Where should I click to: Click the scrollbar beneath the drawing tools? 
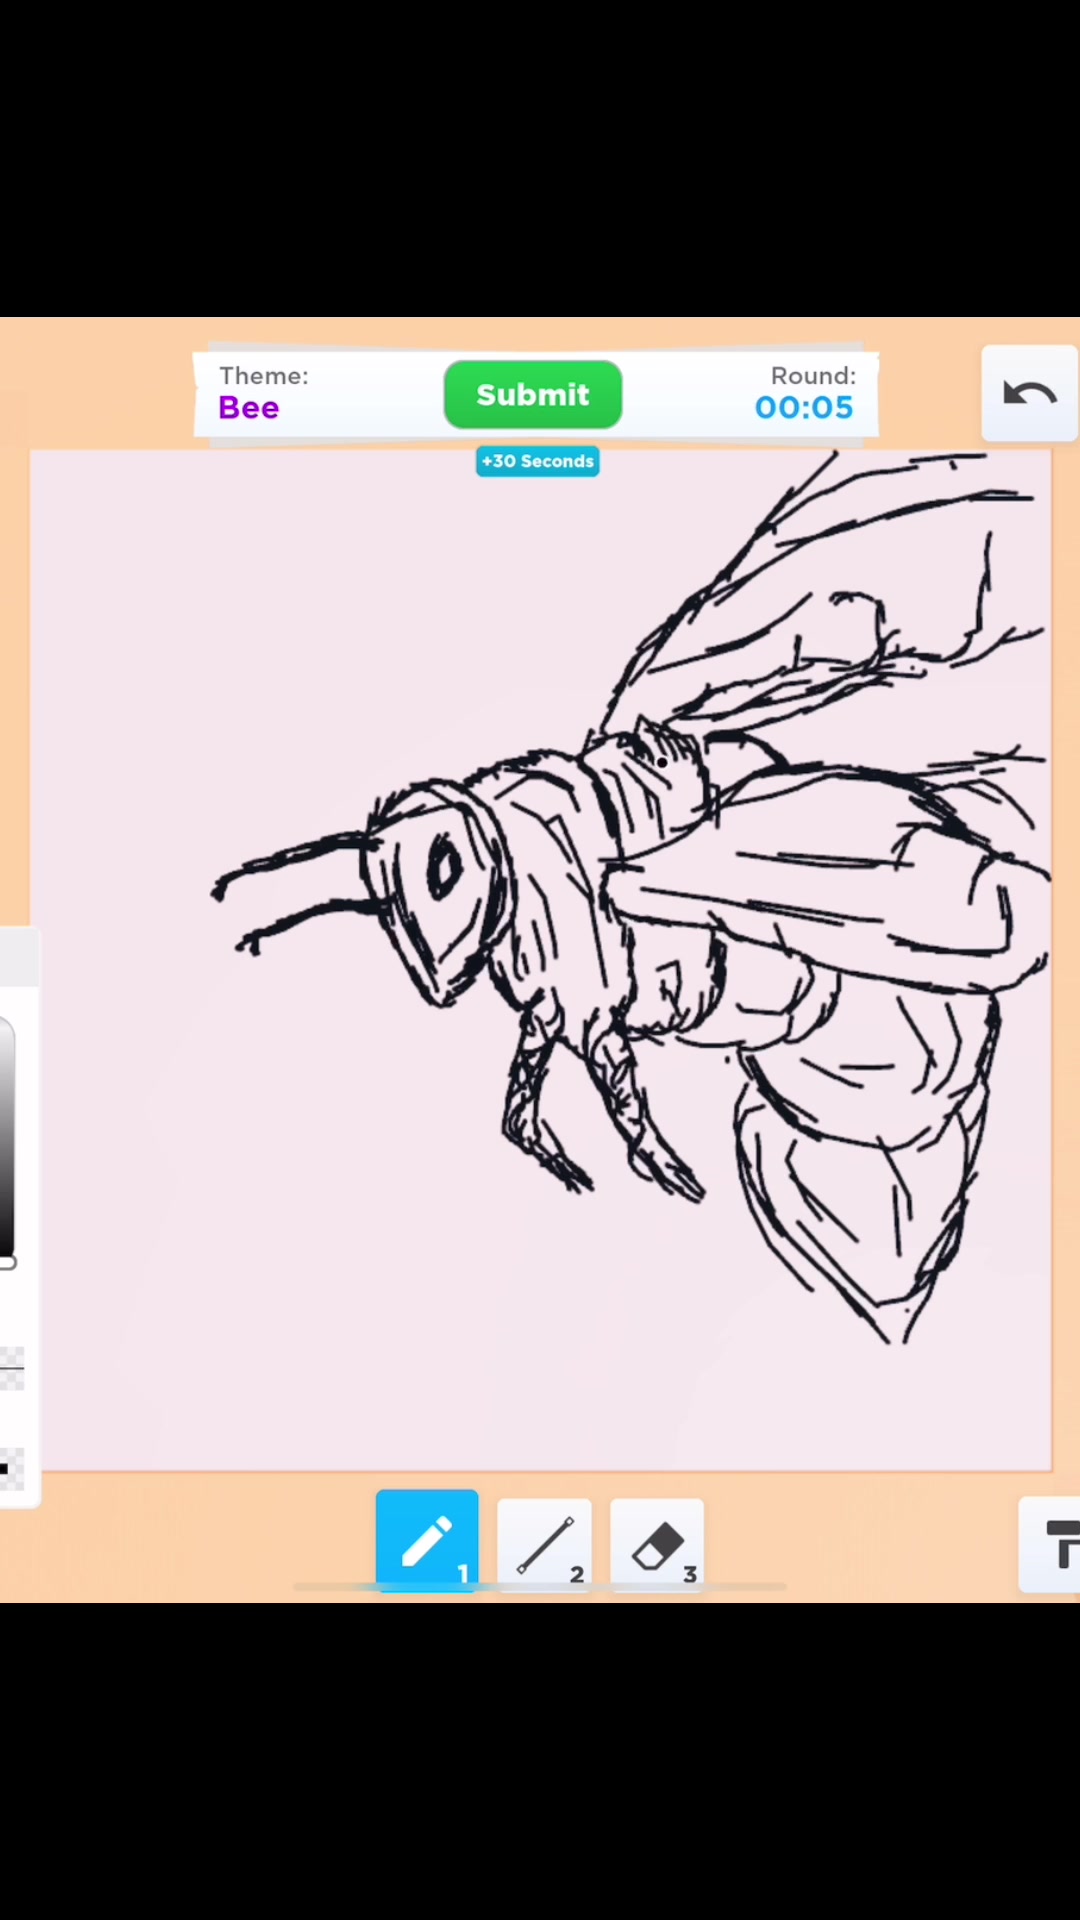point(540,1586)
